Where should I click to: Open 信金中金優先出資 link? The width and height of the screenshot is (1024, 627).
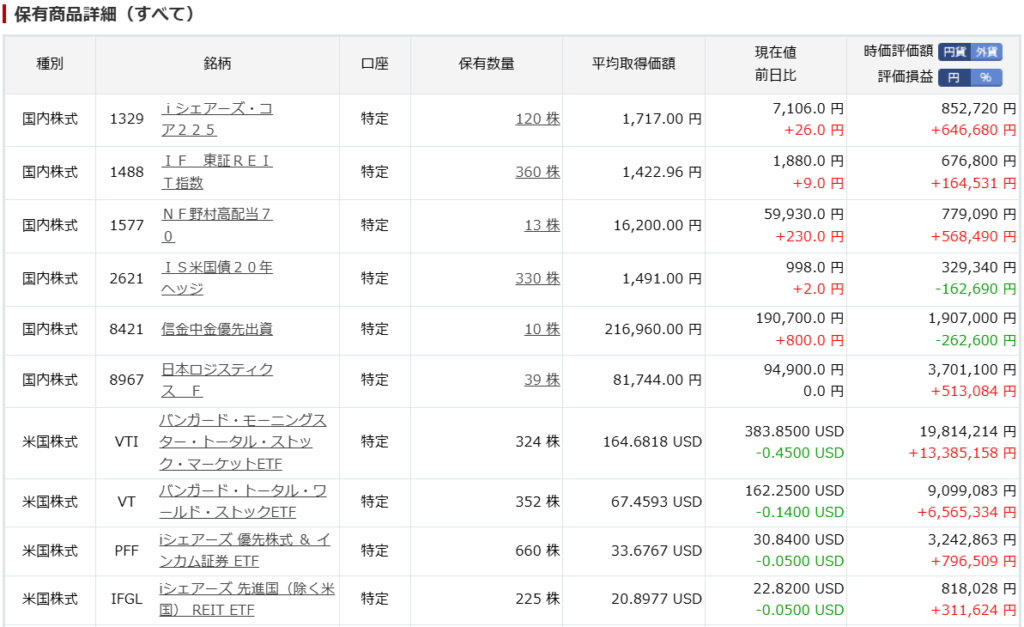[x=217, y=329]
